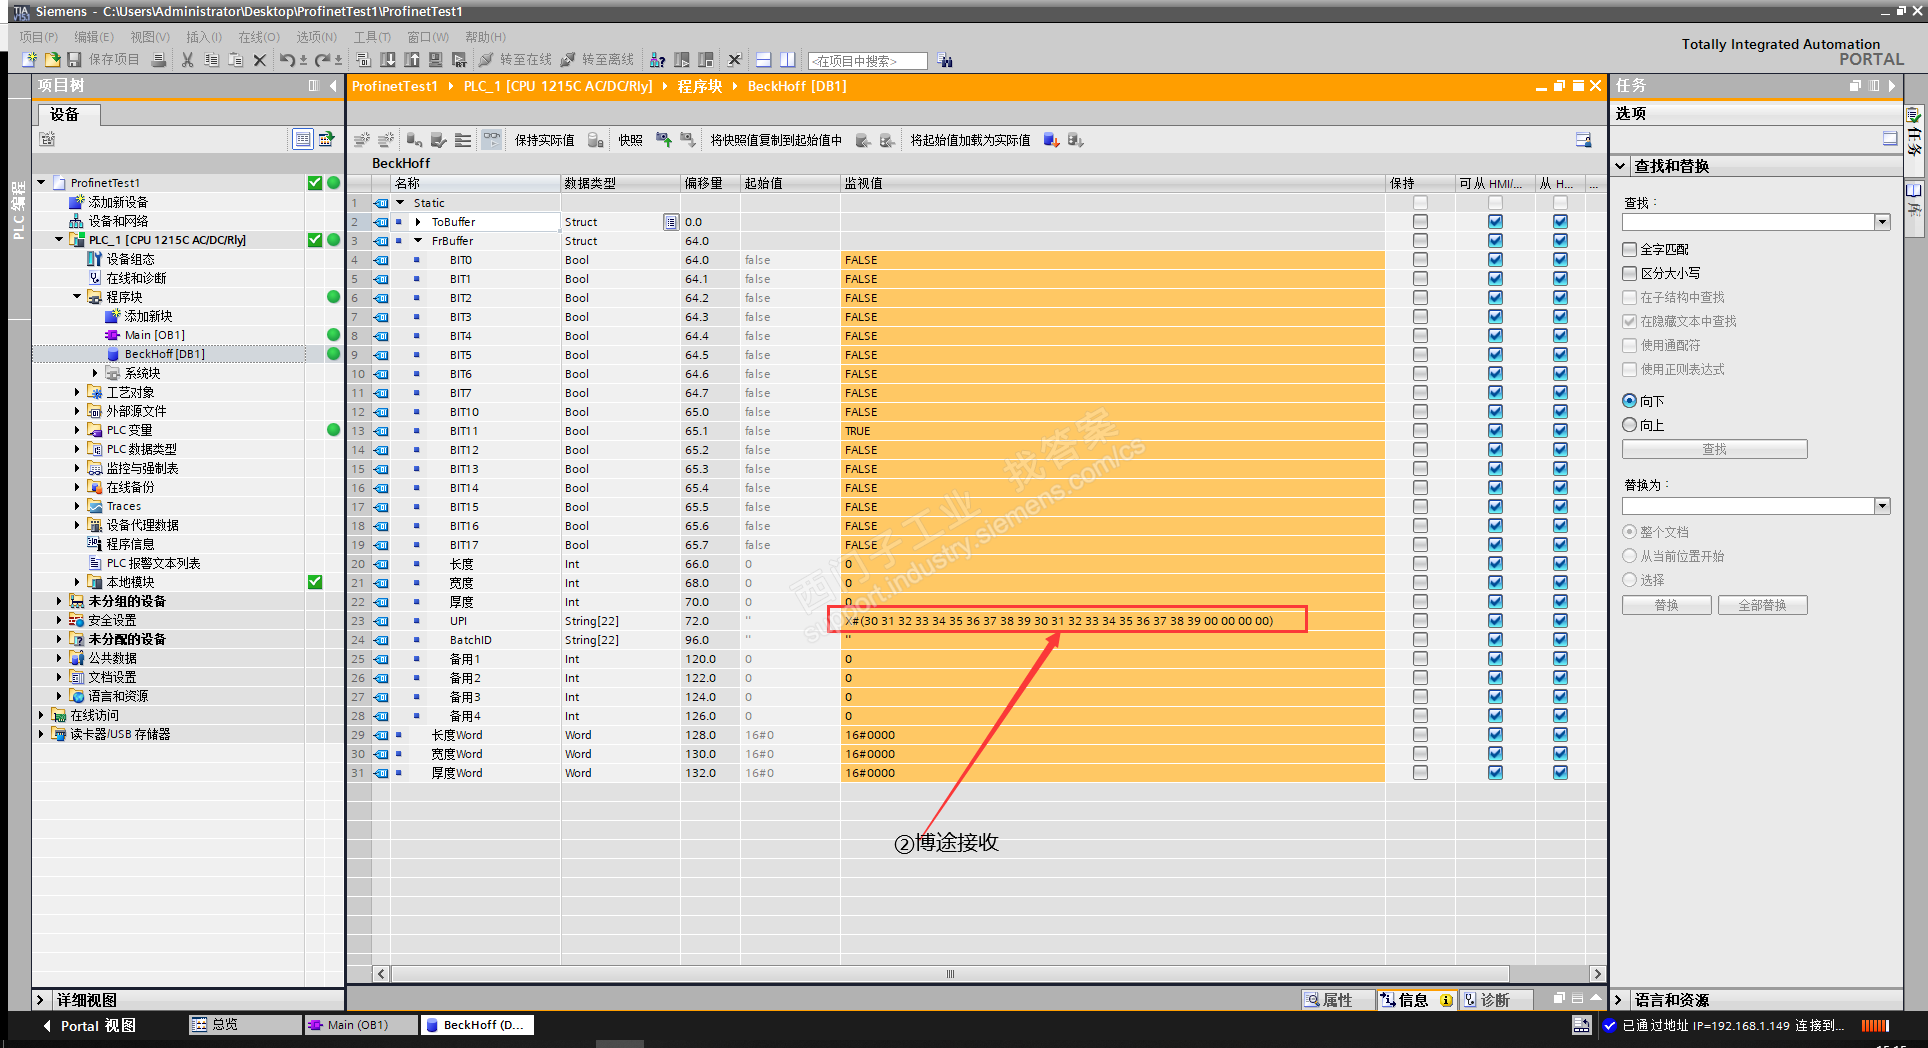Screen dimensions: 1928x1048
Task: Click the upload from device icon
Action: point(411,60)
